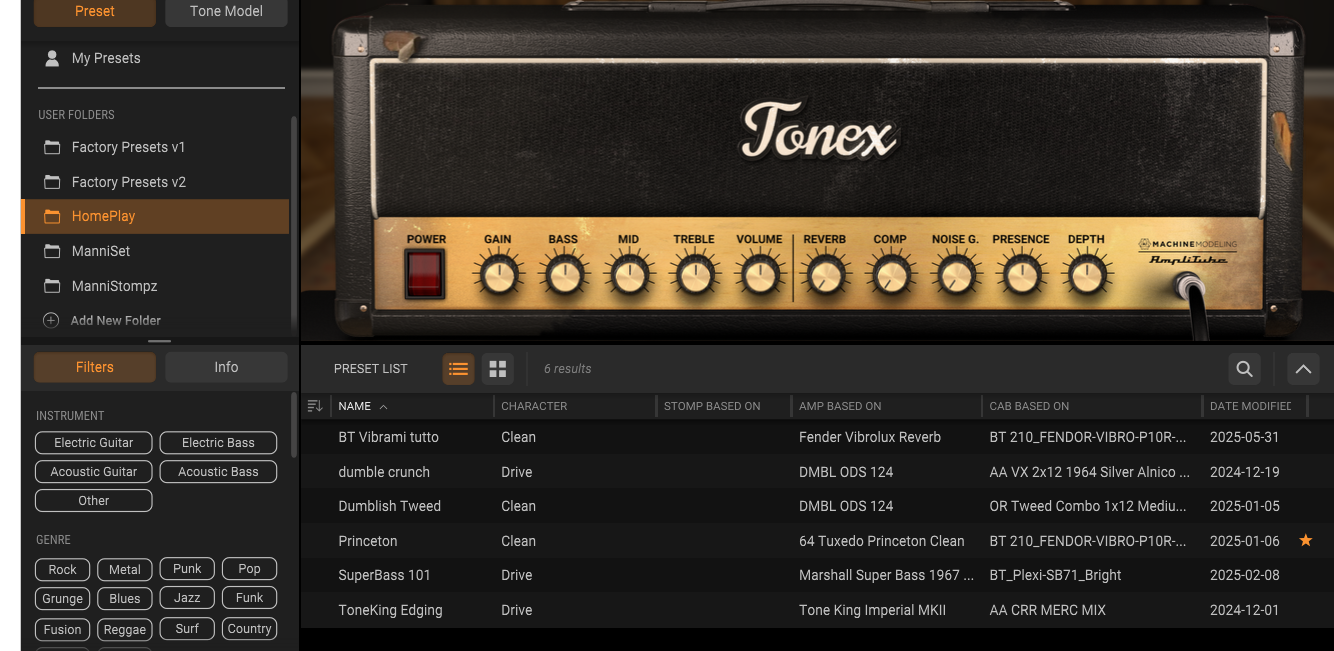Switch to the Tone Model tab
This screenshot has width=1334, height=651.
pos(226,11)
